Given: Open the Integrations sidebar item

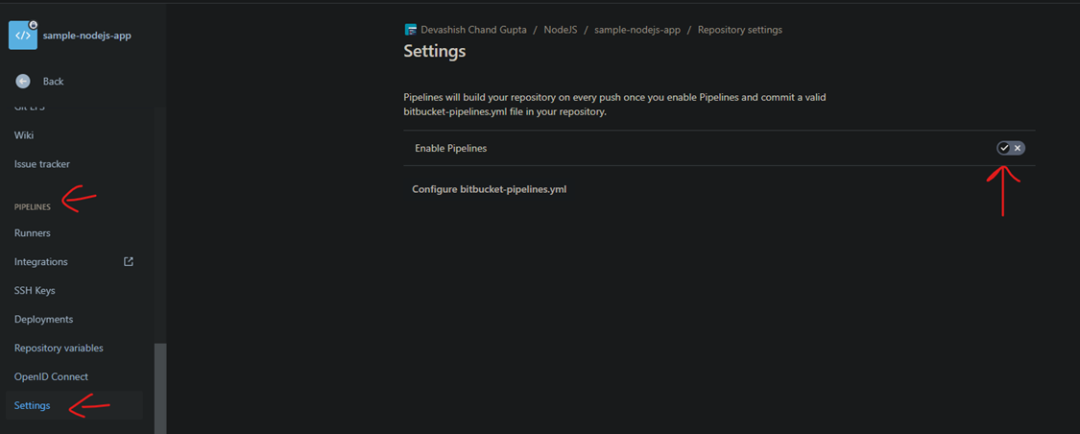Looking at the screenshot, I should pos(41,262).
